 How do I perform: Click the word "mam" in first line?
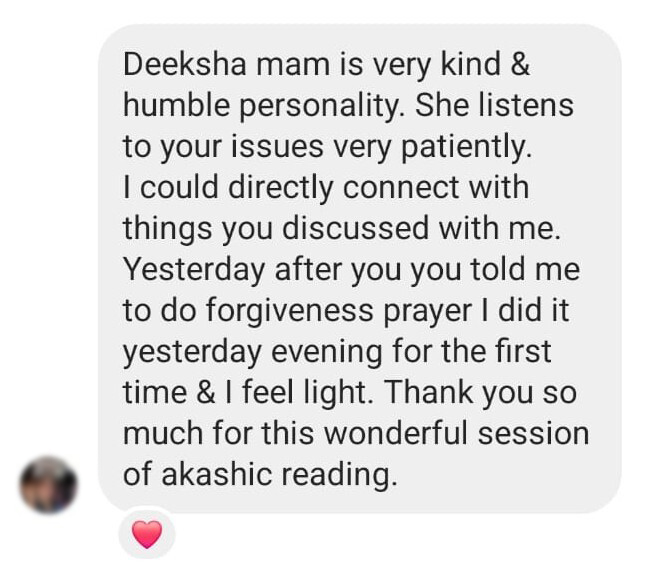pyautogui.click(x=293, y=65)
